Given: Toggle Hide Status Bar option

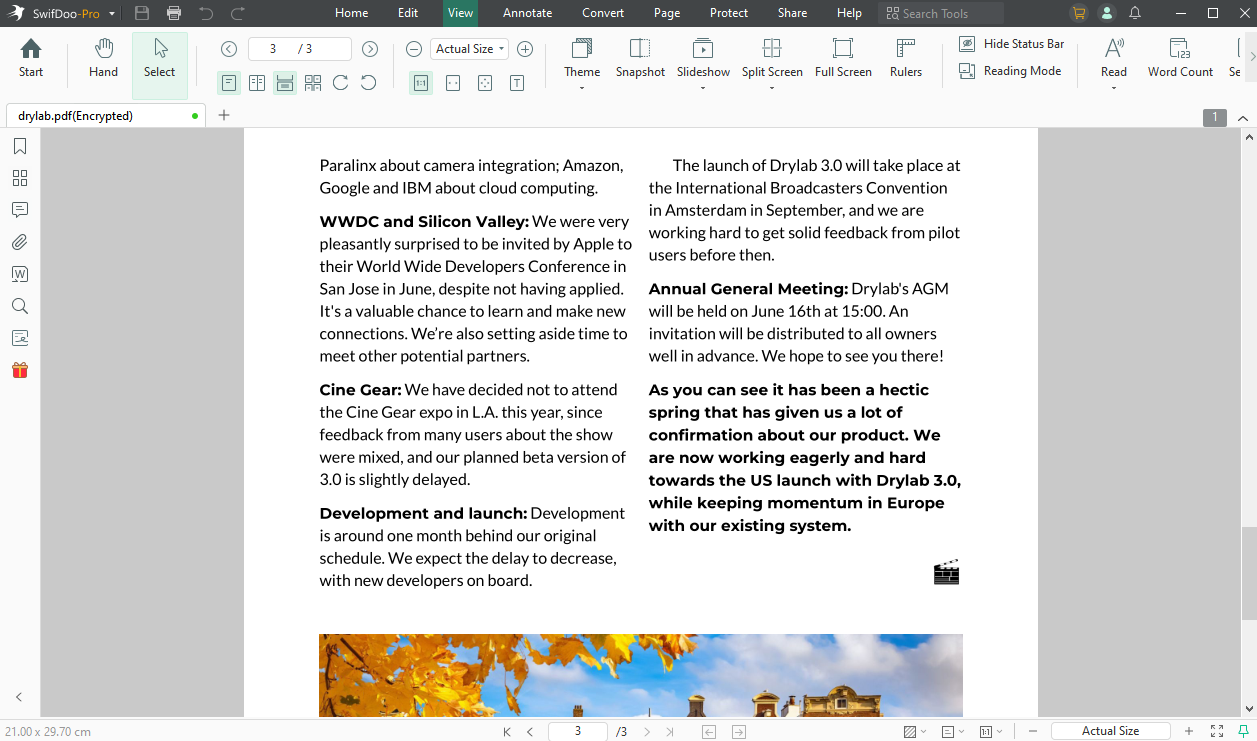Looking at the screenshot, I should (1011, 44).
